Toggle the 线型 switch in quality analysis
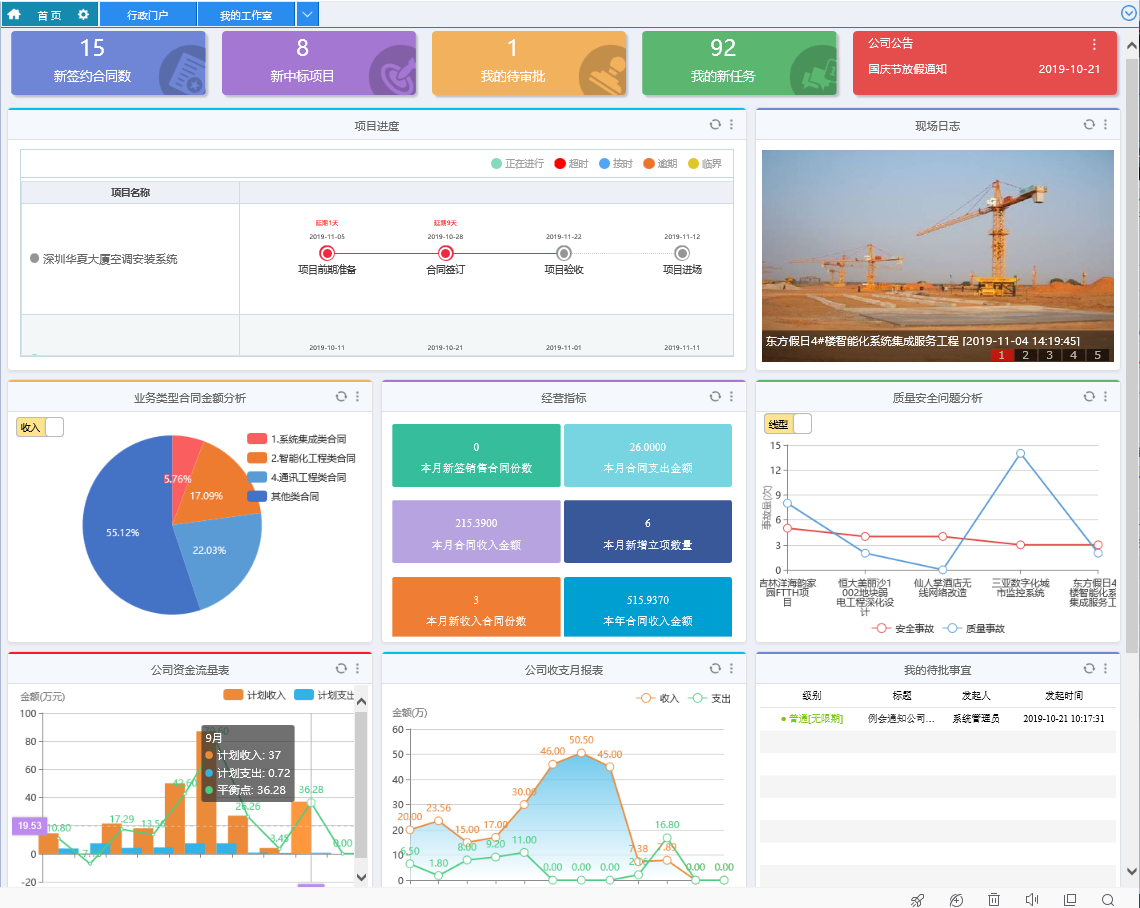This screenshot has width=1140, height=908. [x=788, y=424]
